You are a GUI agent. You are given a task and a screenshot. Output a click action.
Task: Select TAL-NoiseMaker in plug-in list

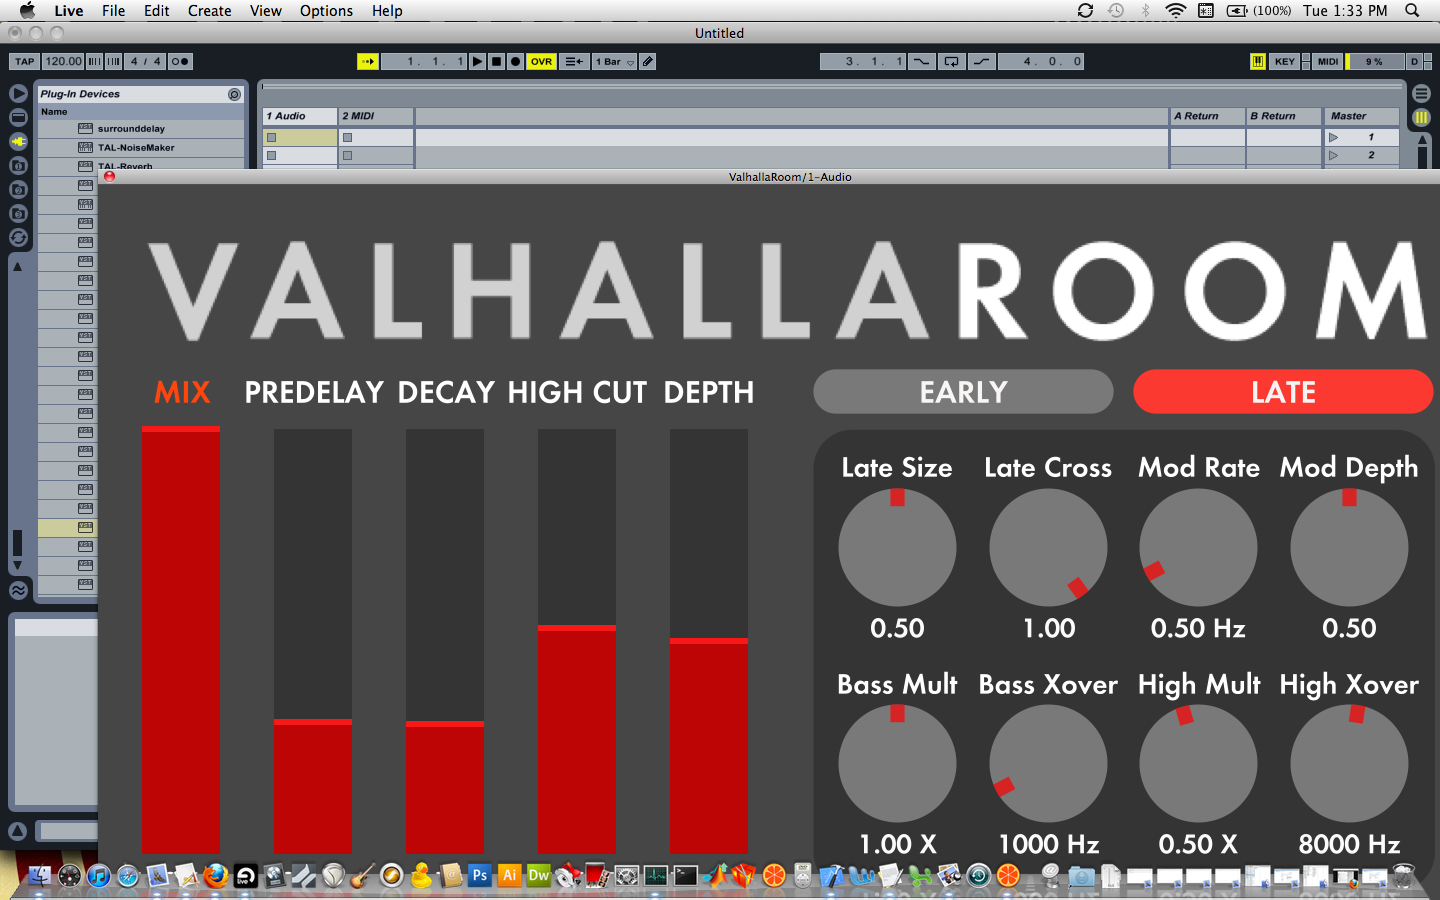point(141,147)
